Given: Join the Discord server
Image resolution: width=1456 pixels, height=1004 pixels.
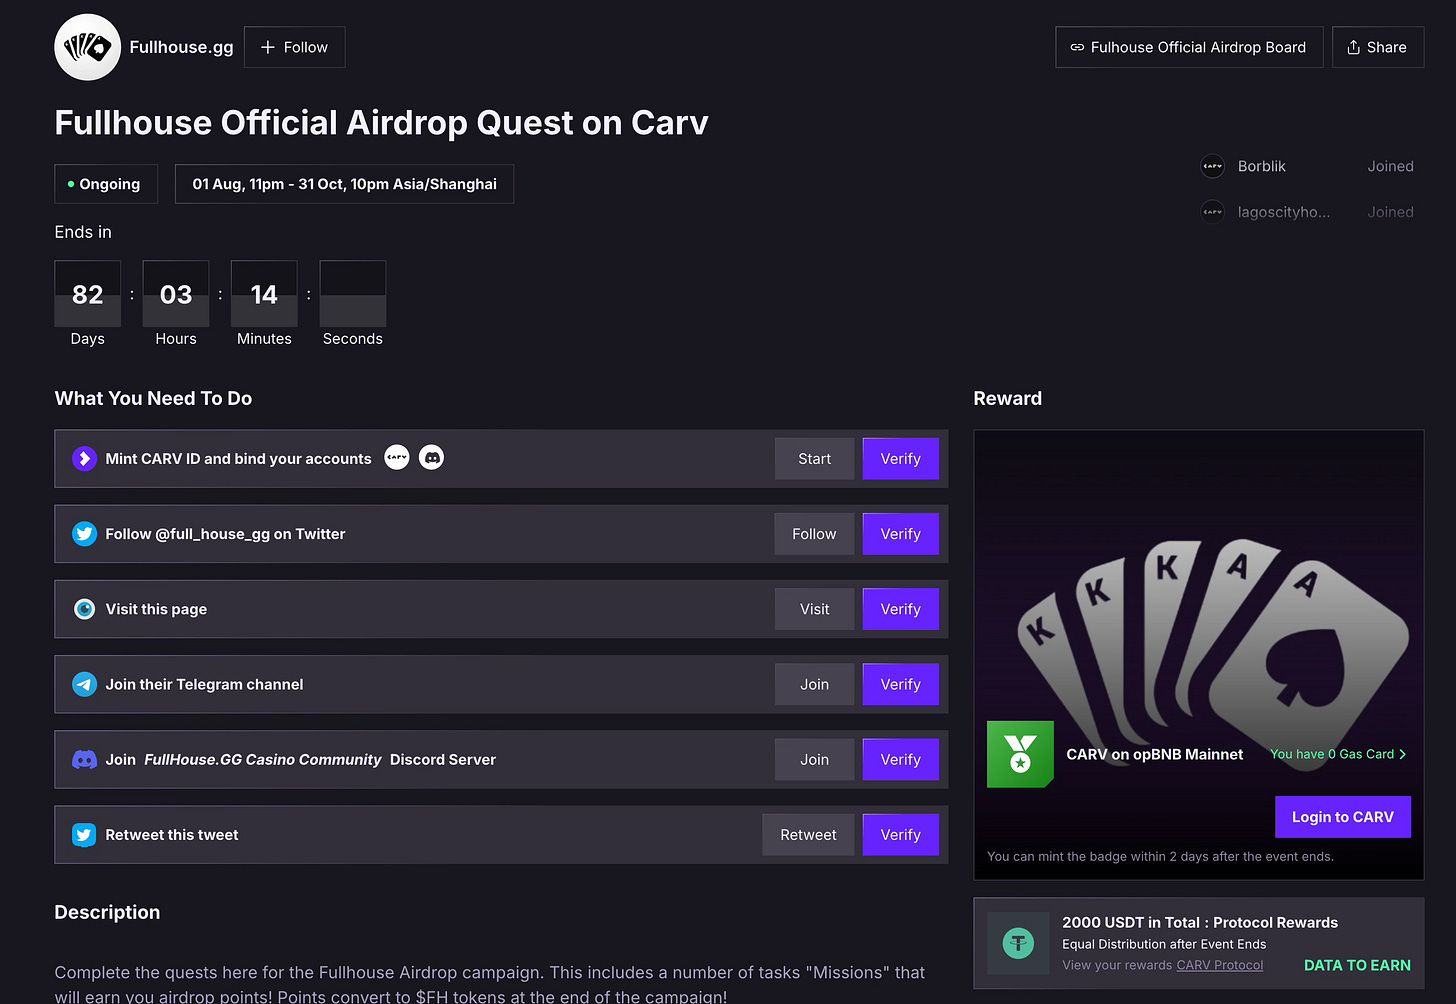Looking at the screenshot, I should (814, 760).
